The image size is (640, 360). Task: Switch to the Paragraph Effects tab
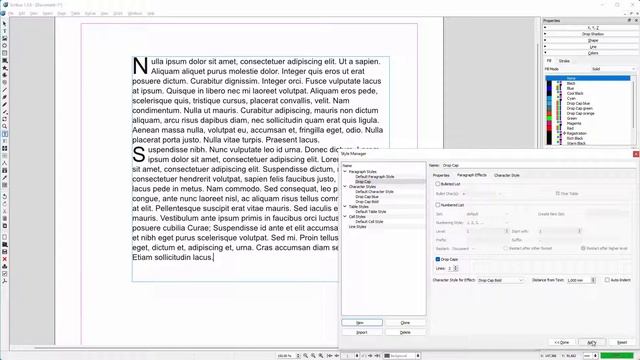click(472, 175)
